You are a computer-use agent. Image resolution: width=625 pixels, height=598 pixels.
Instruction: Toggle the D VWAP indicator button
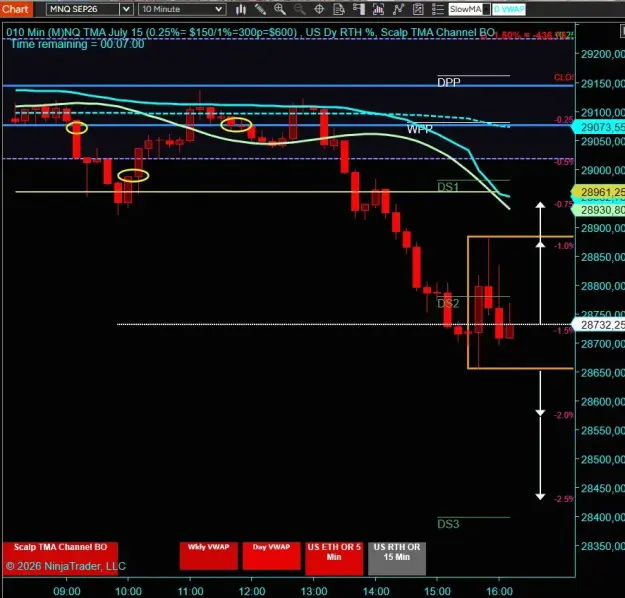tap(509, 9)
